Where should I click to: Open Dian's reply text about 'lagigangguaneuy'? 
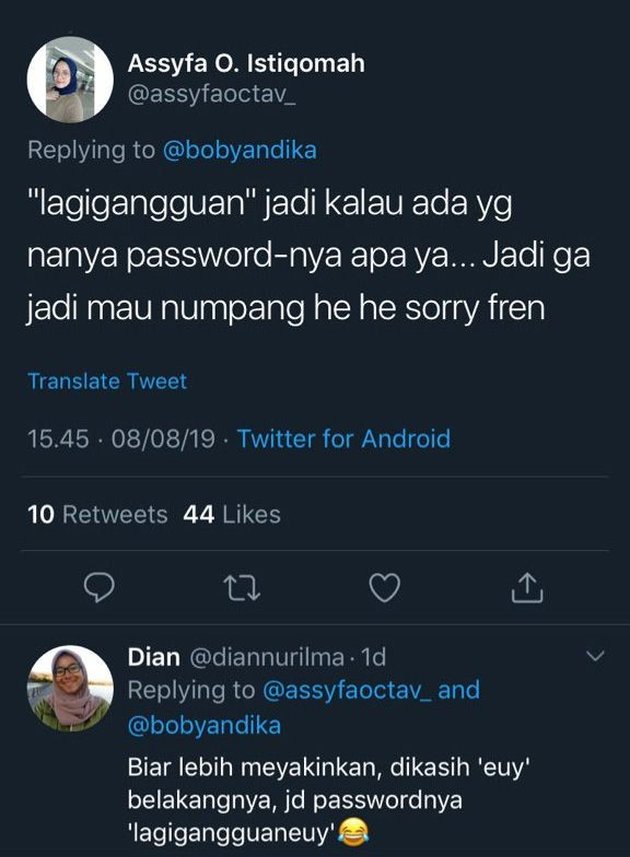(x=329, y=800)
